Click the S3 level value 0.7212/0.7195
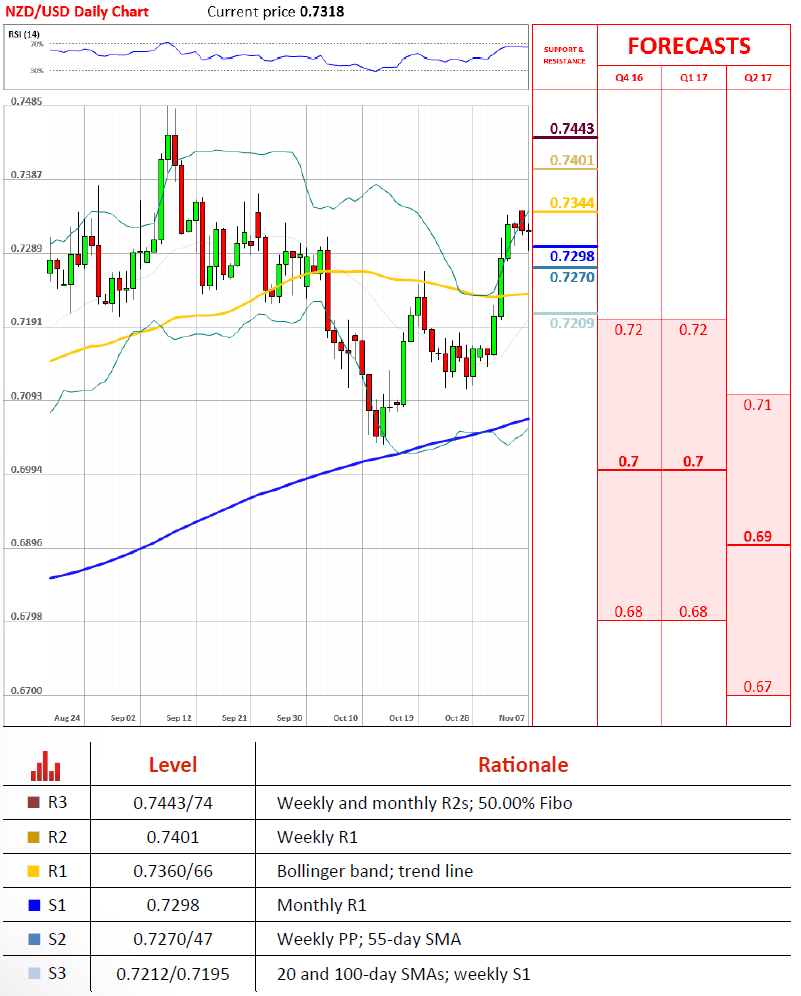Screen dimensions: 801x996 point(173,974)
